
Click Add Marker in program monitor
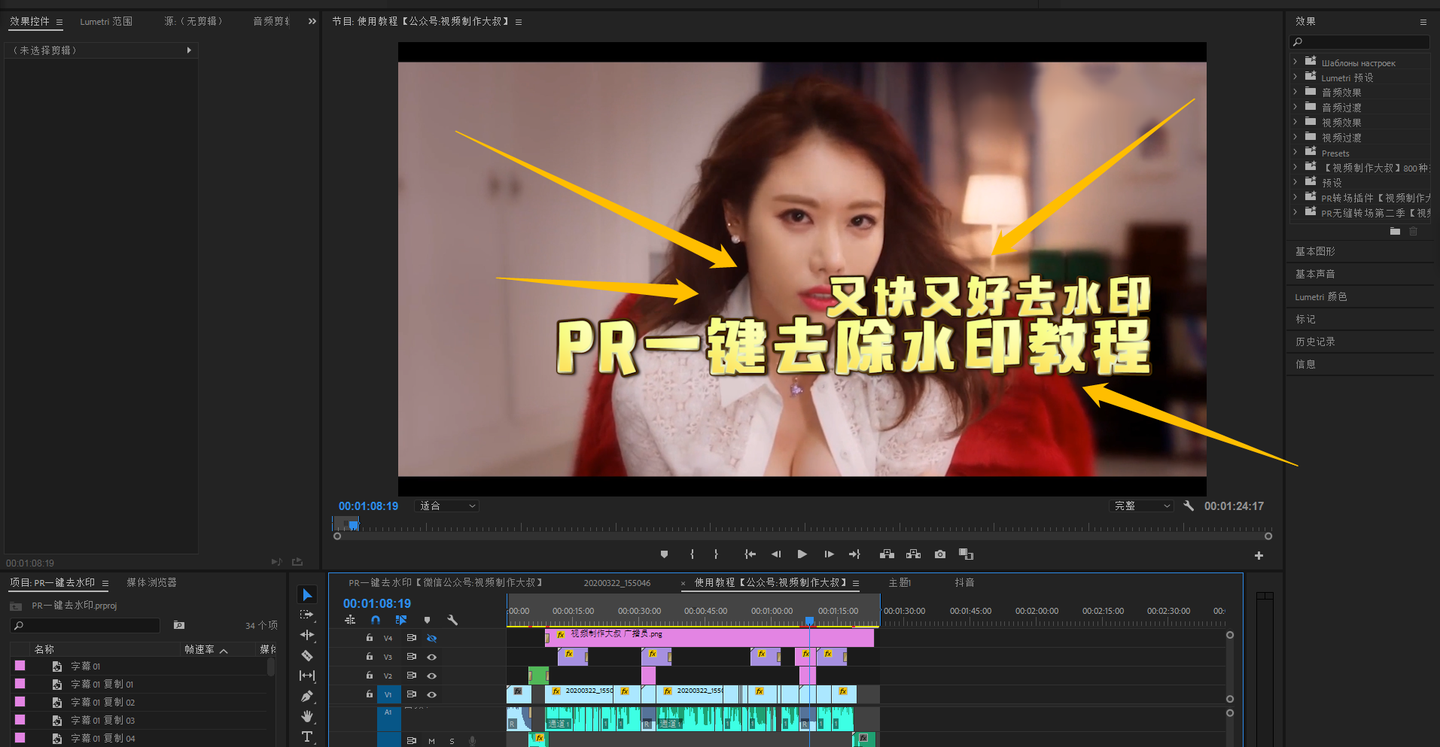click(x=664, y=554)
